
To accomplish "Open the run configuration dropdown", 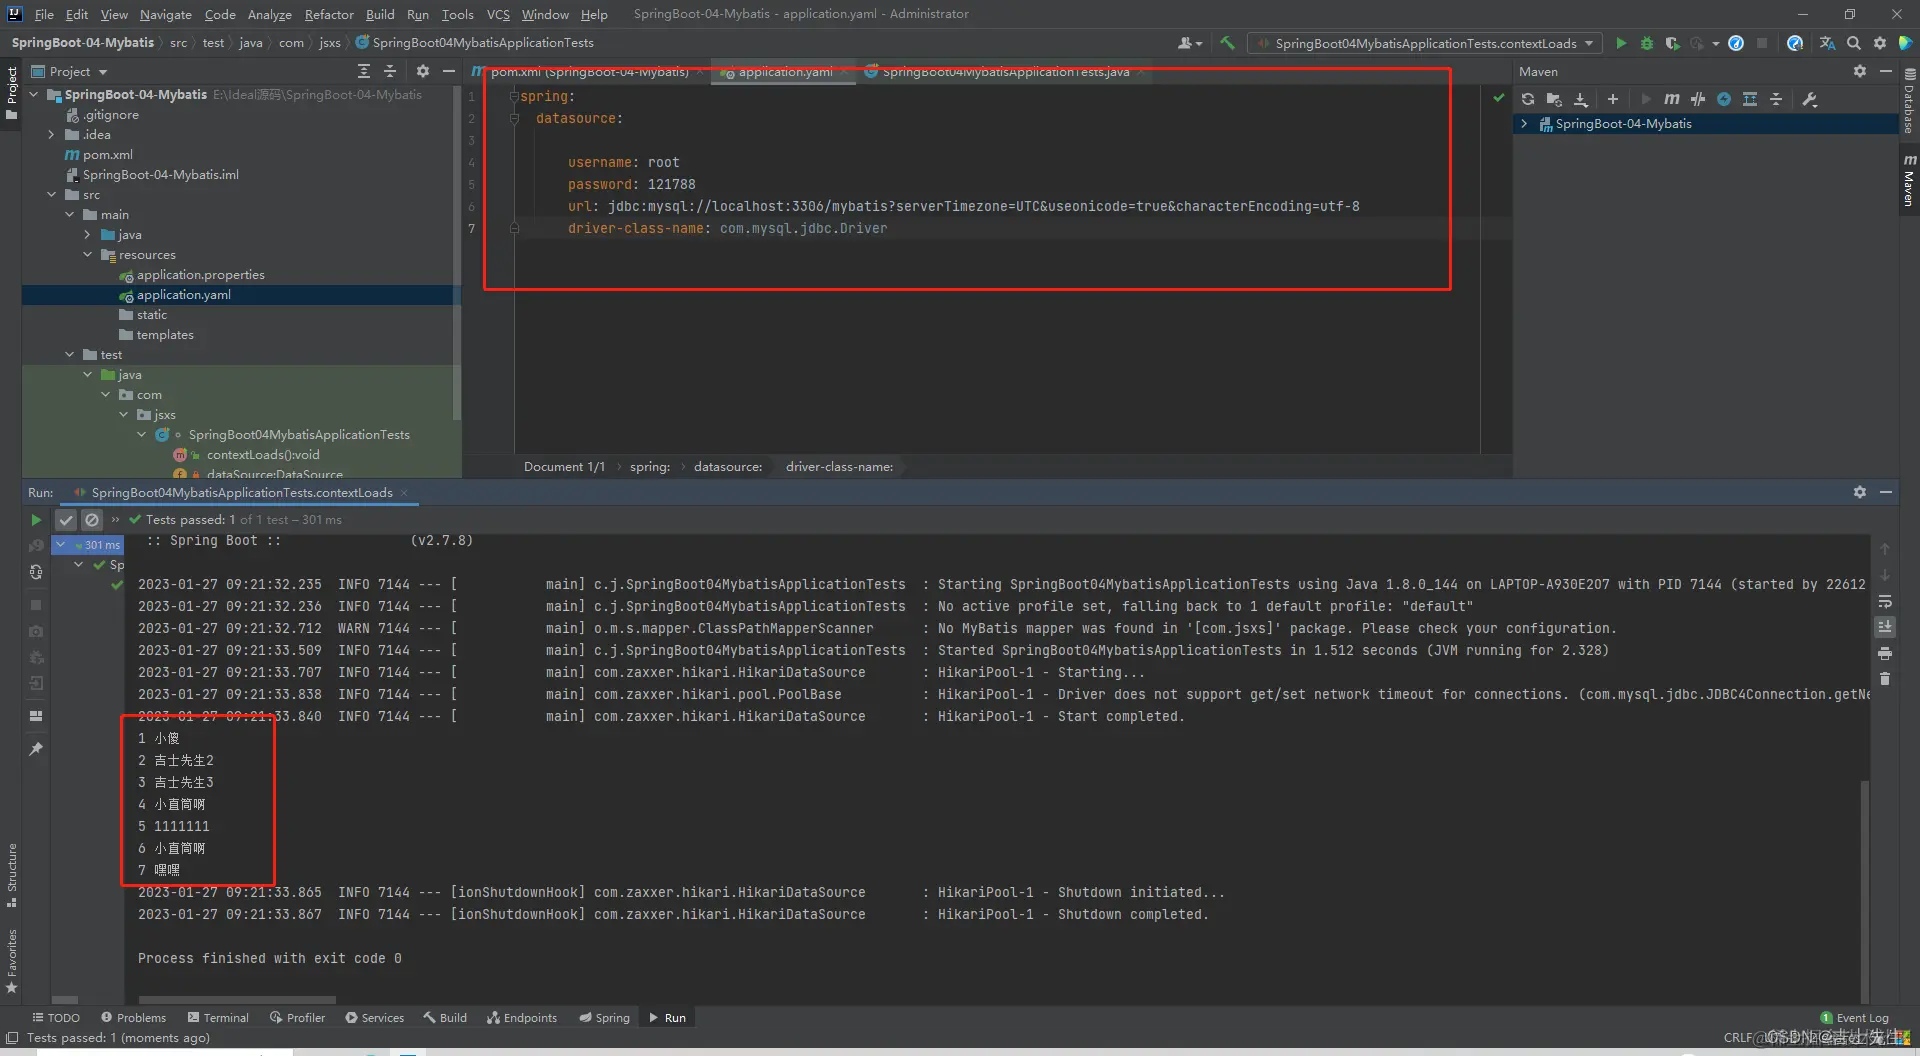I will click(1424, 43).
